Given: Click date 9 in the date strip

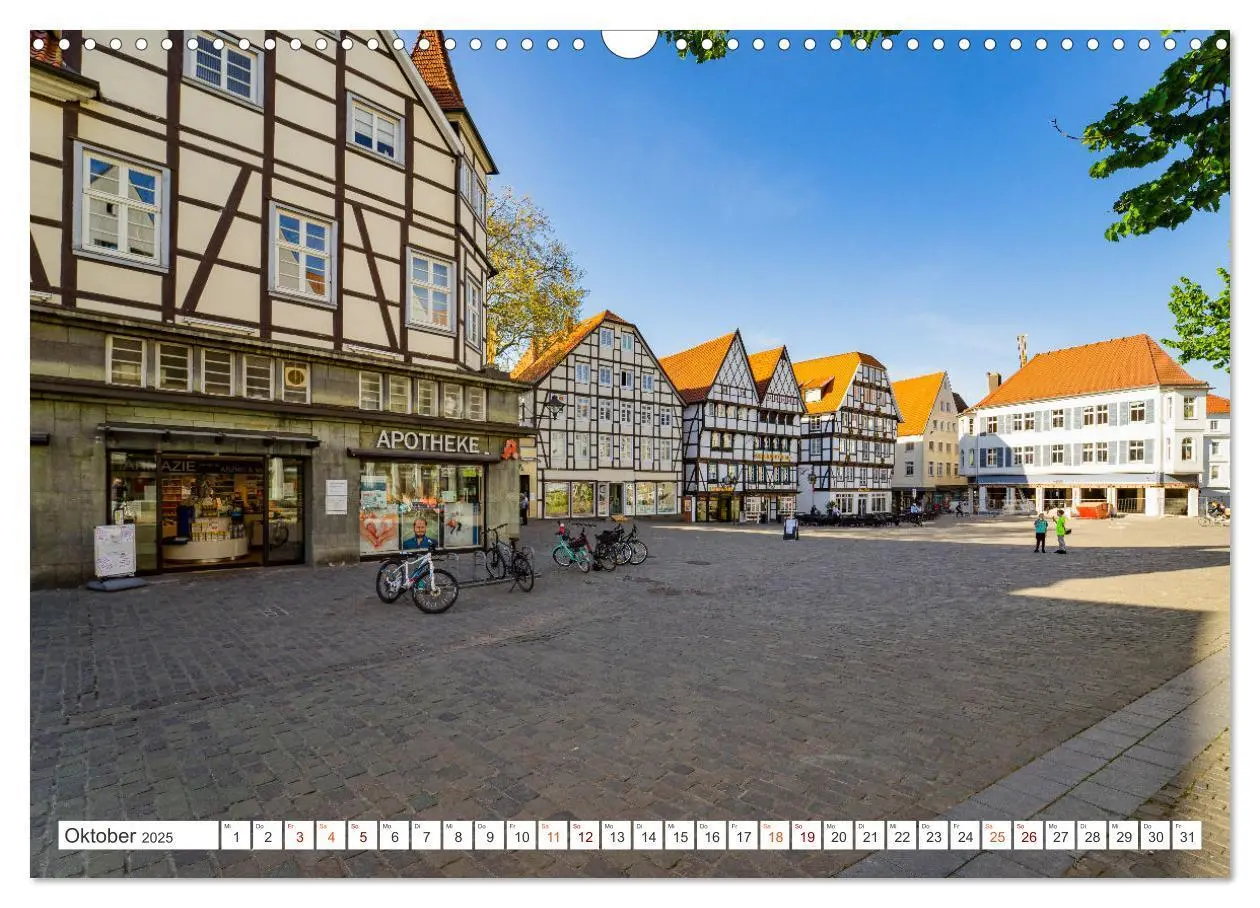Looking at the screenshot, I should pyautogui.click(x=489, y=836).
